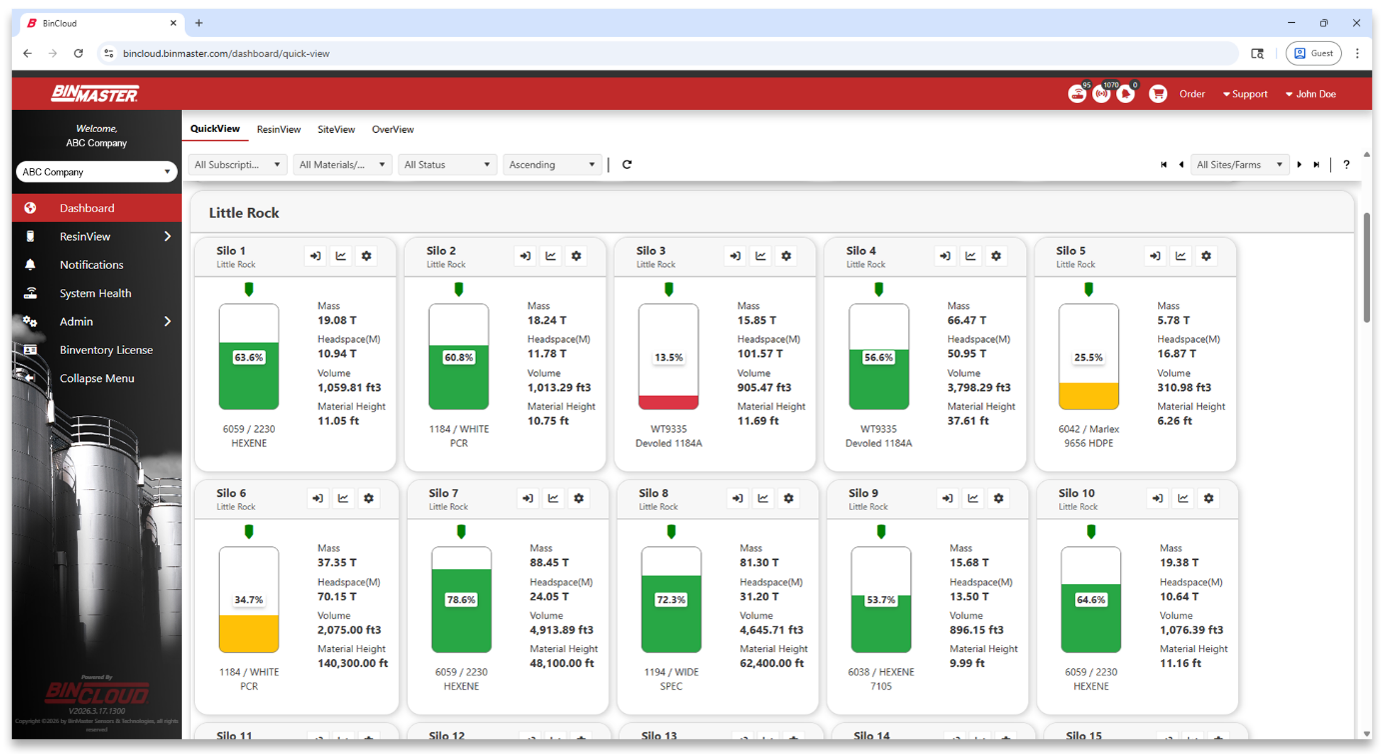Open Silo 3 settings gear
Screen dimensions: 1386x754
tap(786, 256)
